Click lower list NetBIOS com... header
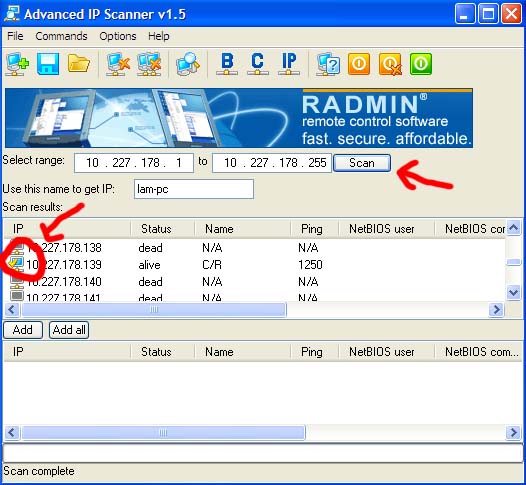Image resolution: width=526 pixels, height=485 pixels. click(479, 352)
